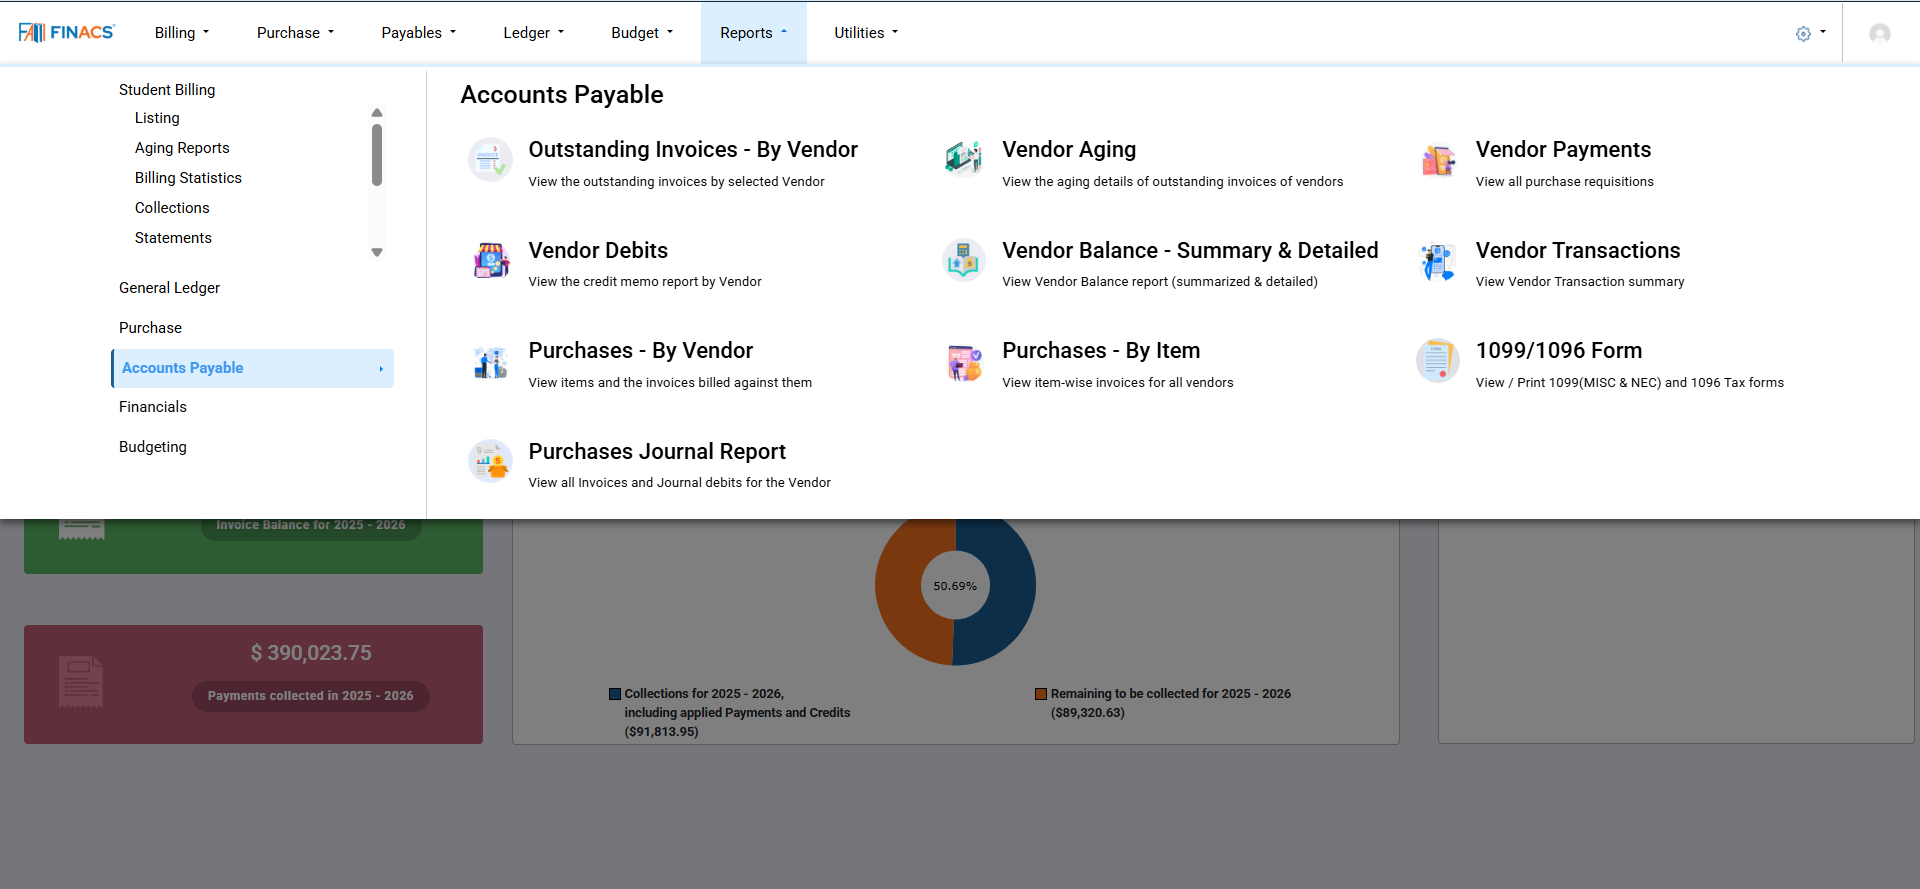Click the 1099/1096 Form icon

coord(1438,361)
